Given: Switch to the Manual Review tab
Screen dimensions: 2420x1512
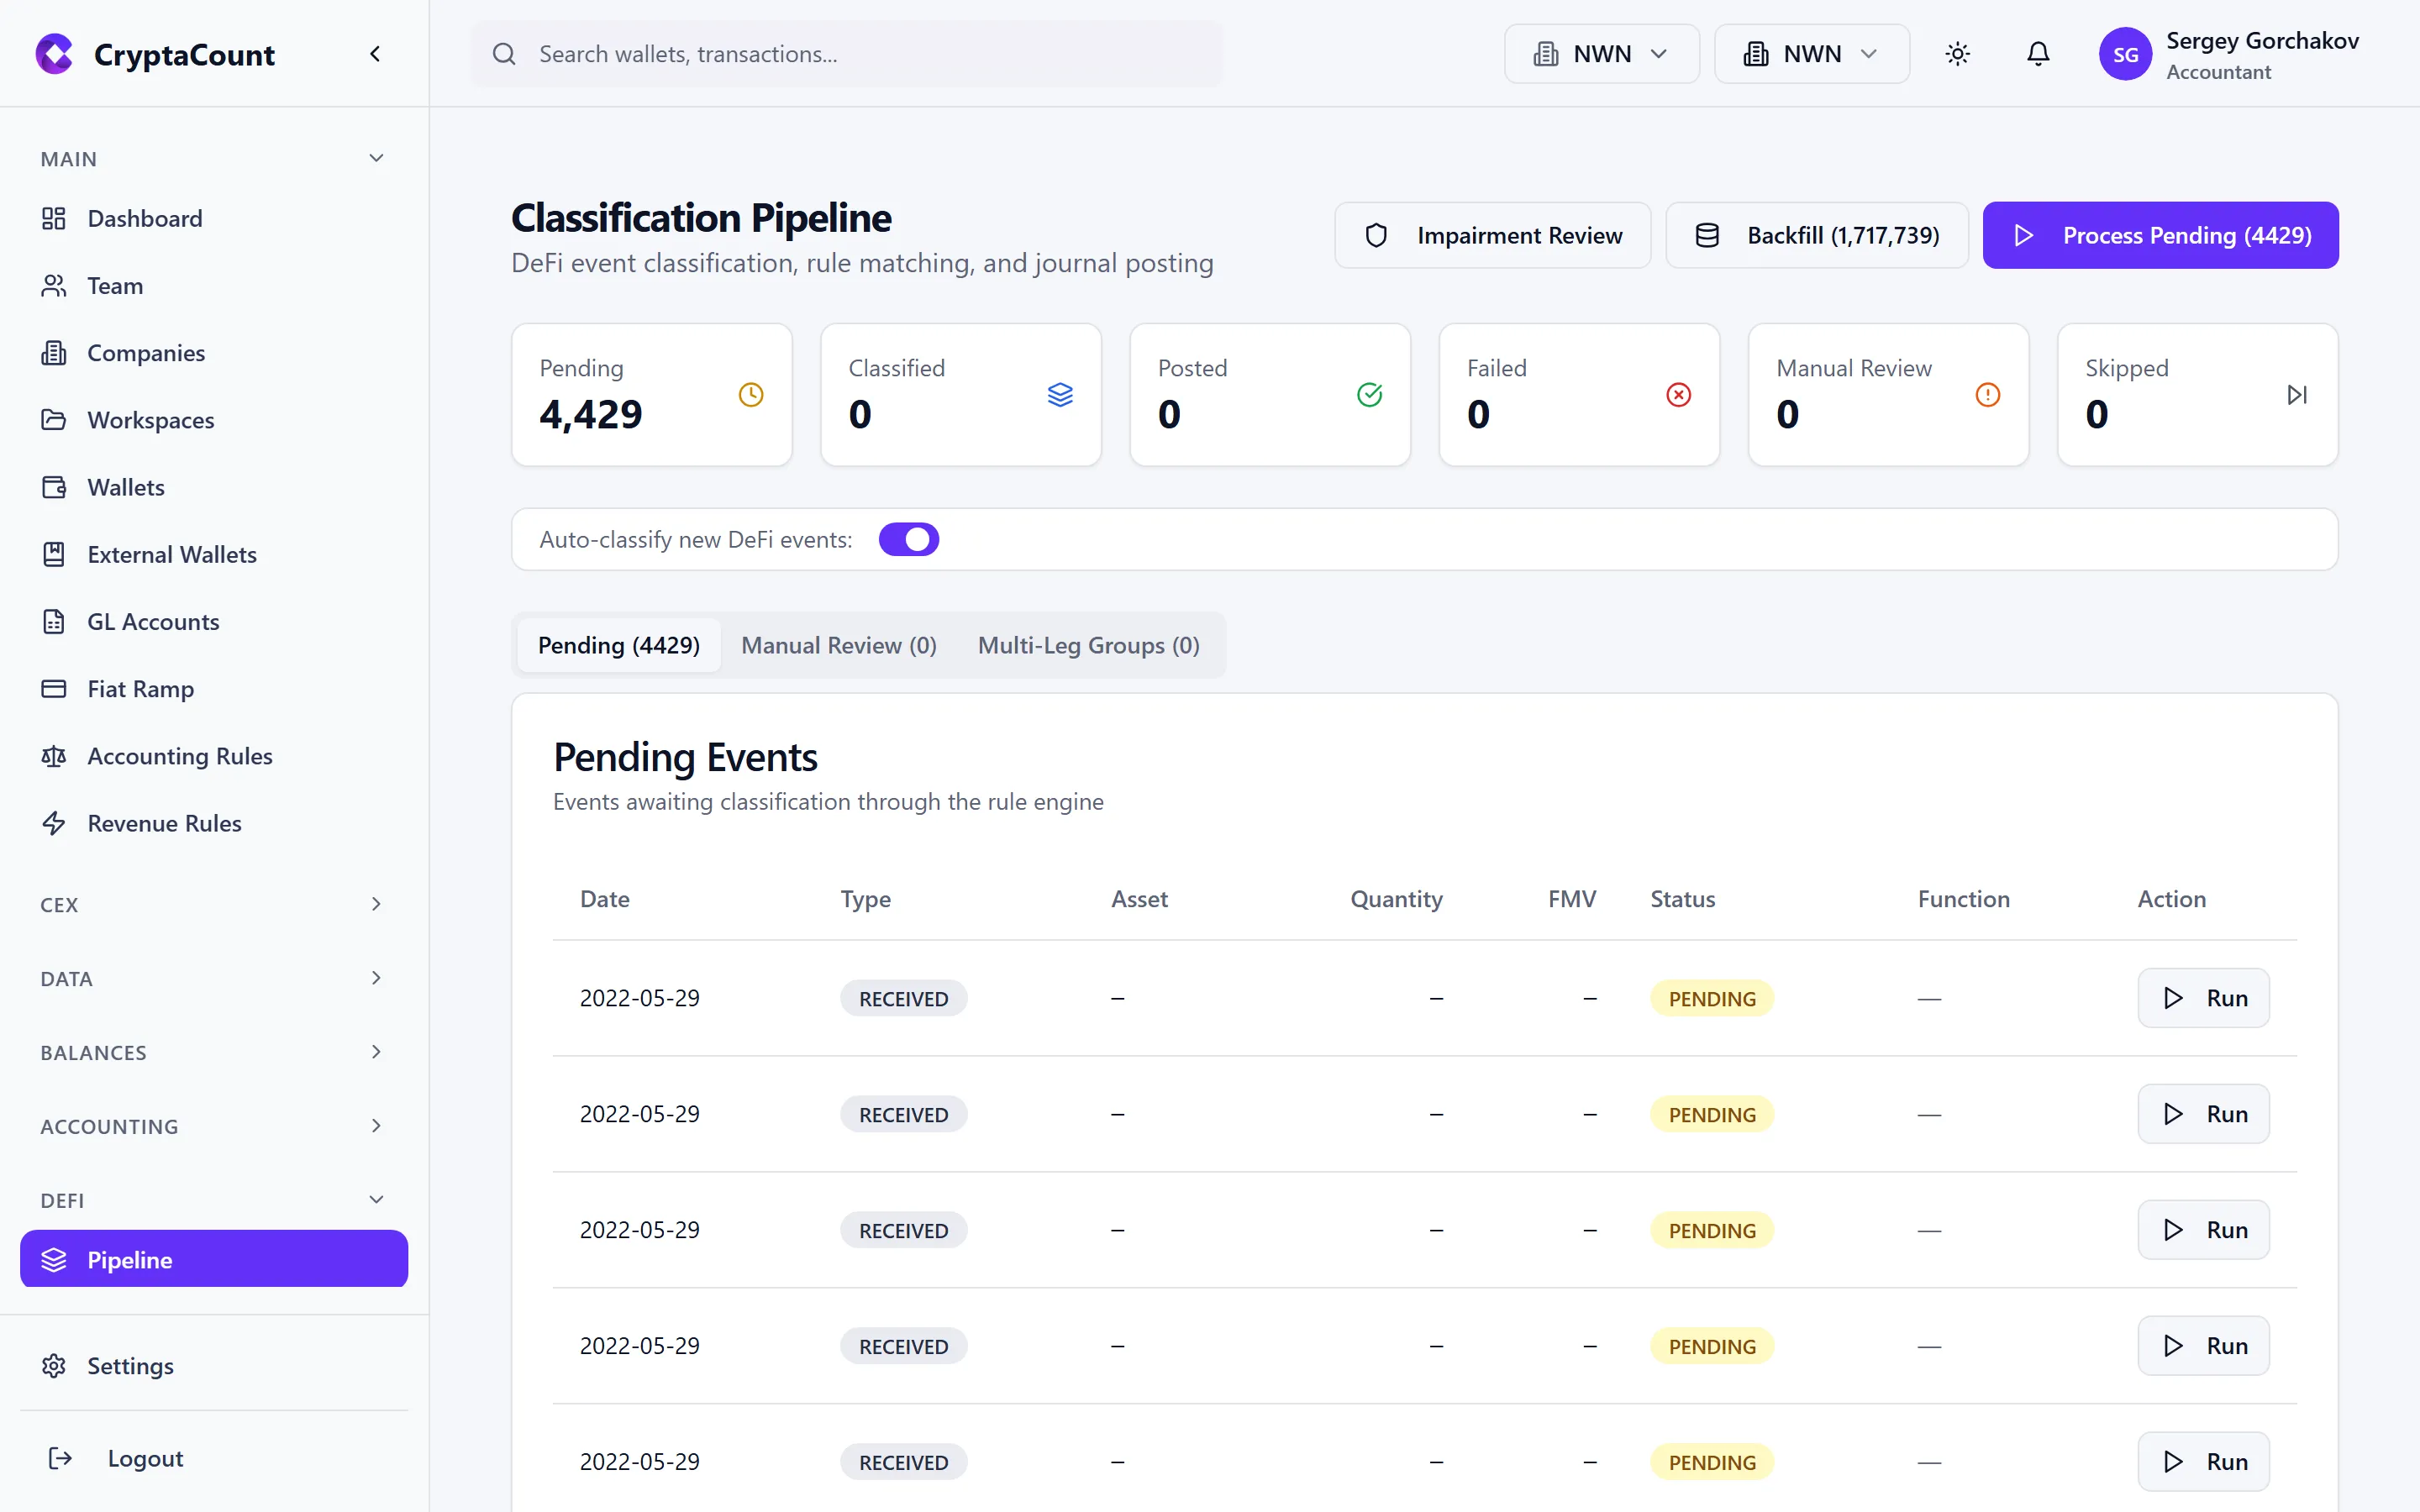Looking at the screenshot, I should pos(838,645).
